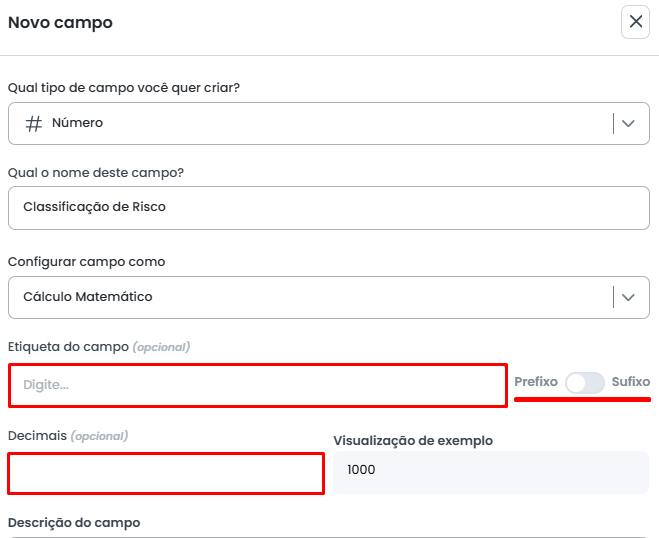Click into the Decimais input box
Viewport: 659px width, 538px height.
166,473
